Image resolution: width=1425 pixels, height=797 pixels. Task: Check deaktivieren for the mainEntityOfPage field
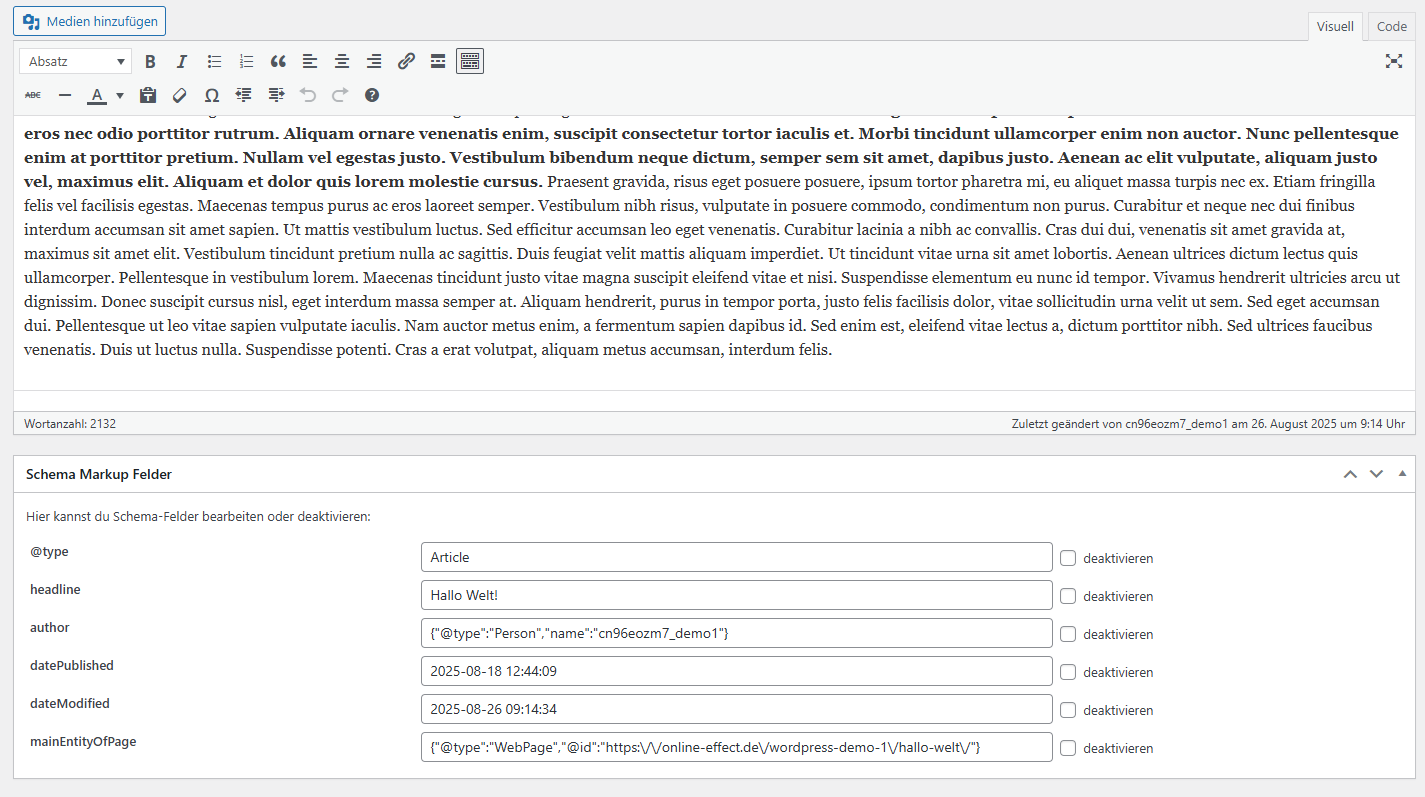1068,748
